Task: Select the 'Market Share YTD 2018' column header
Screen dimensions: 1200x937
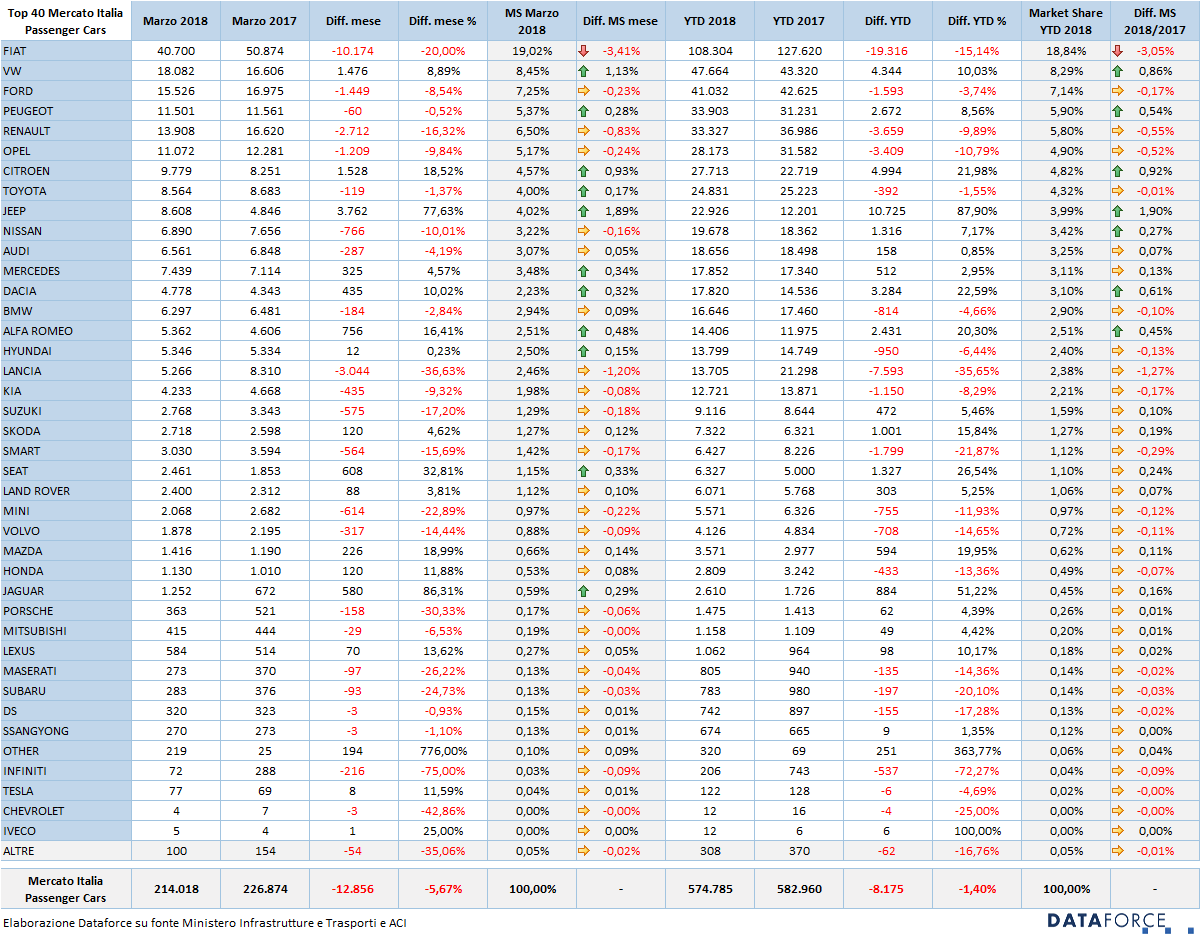Action: [x=1066, y=21]
